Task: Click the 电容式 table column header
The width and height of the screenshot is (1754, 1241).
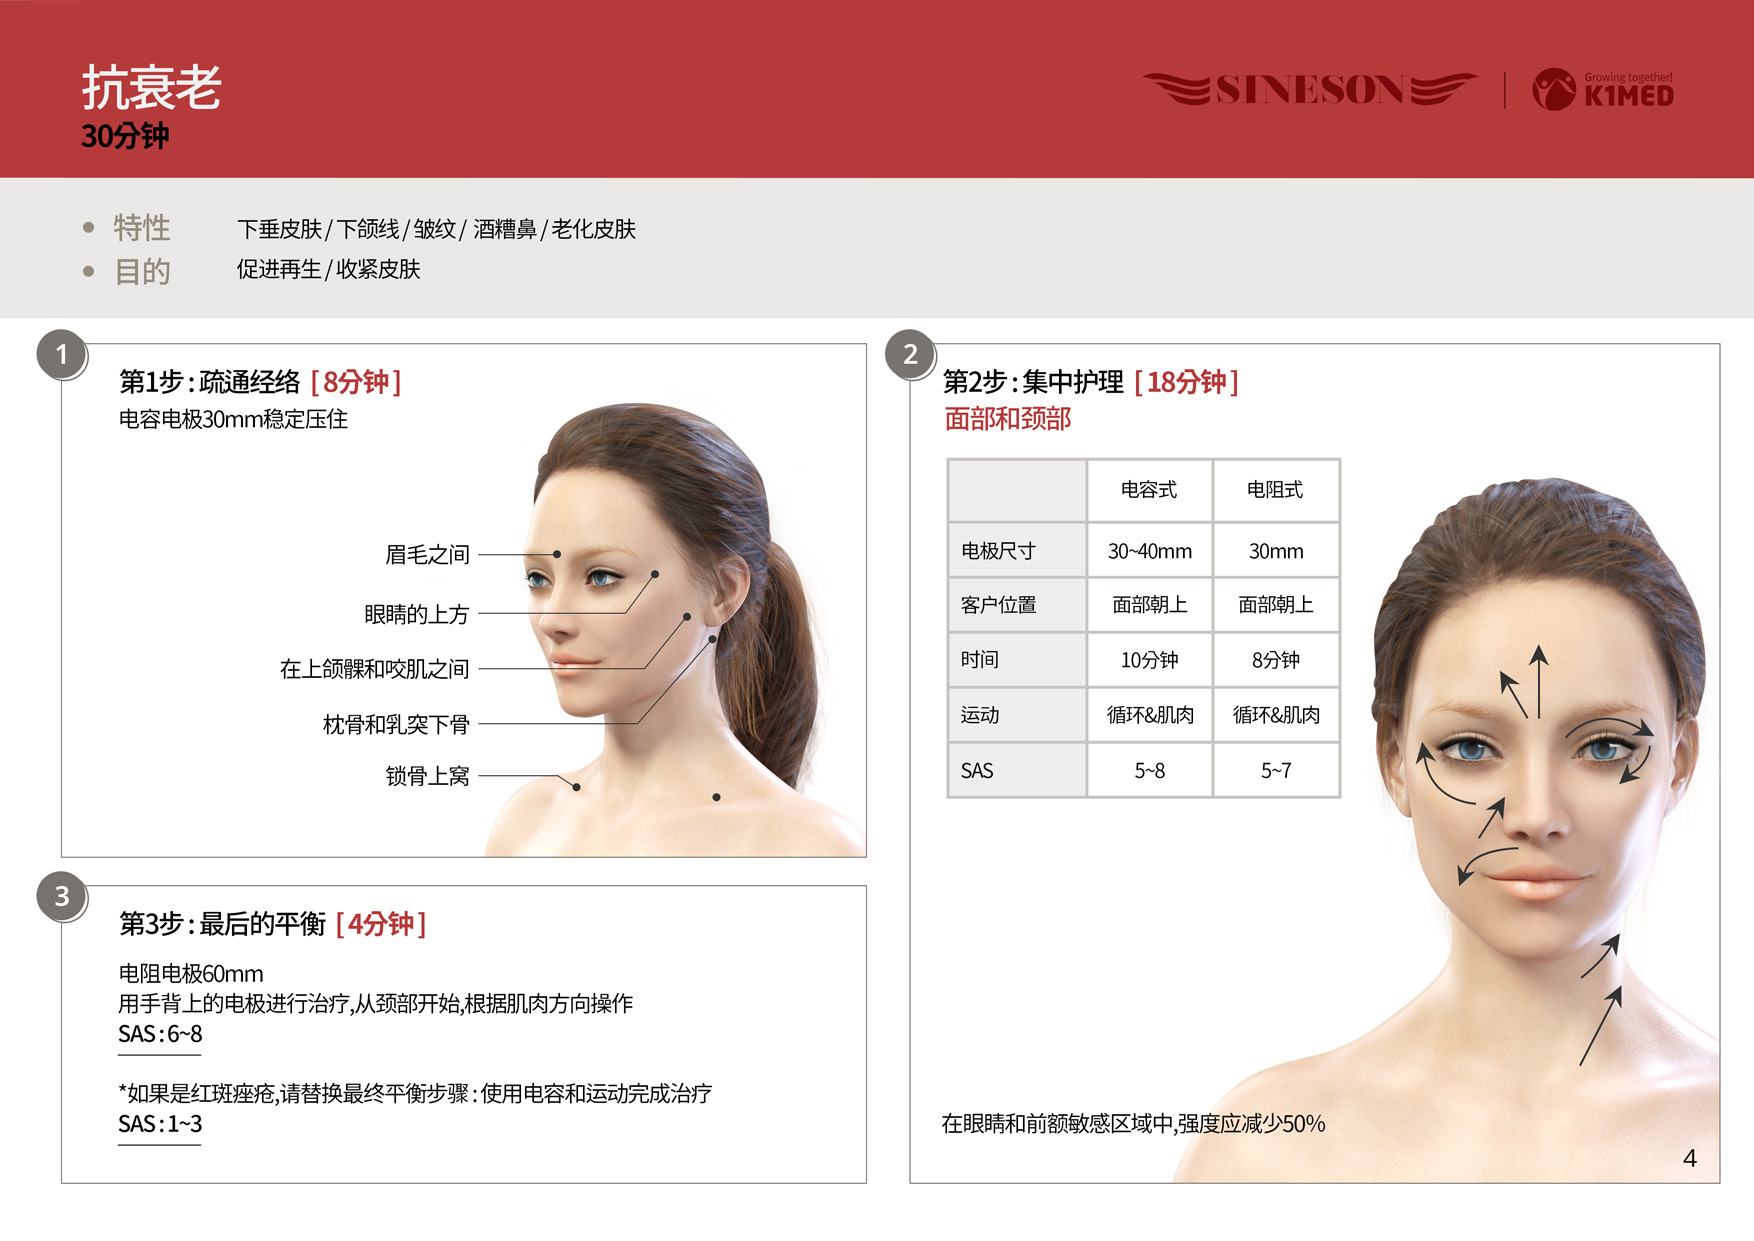Action: tap(1149, 490)
